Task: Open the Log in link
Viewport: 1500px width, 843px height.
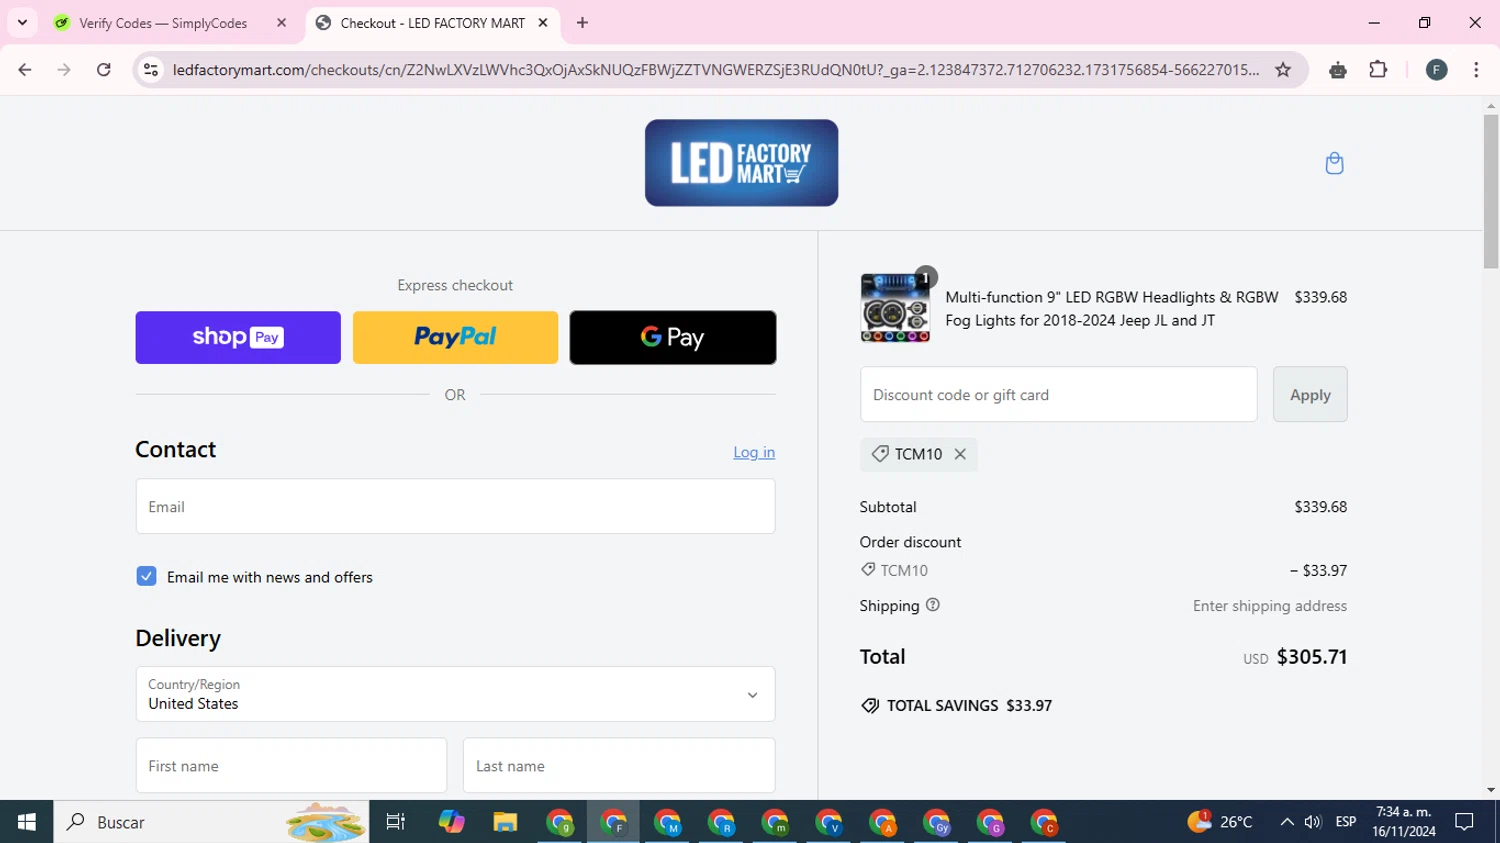Action: click(754, 452)
